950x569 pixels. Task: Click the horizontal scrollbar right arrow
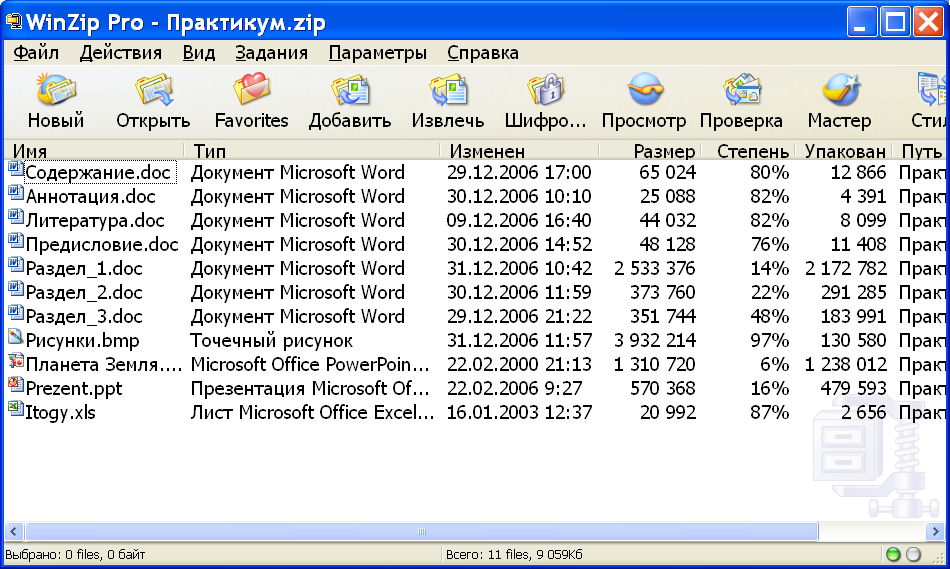pyautogui.click(x=935, y=531)
